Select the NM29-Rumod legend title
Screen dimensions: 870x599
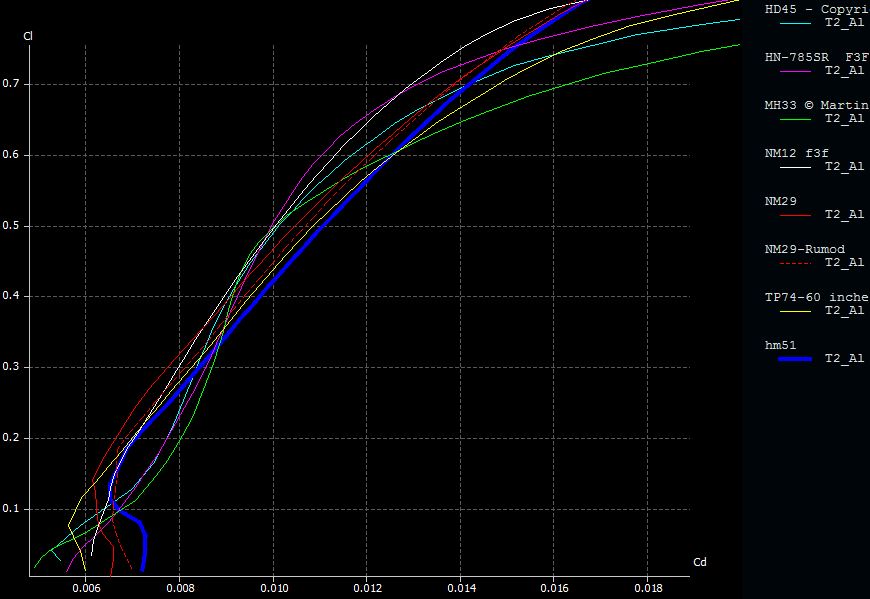(804, 249)
